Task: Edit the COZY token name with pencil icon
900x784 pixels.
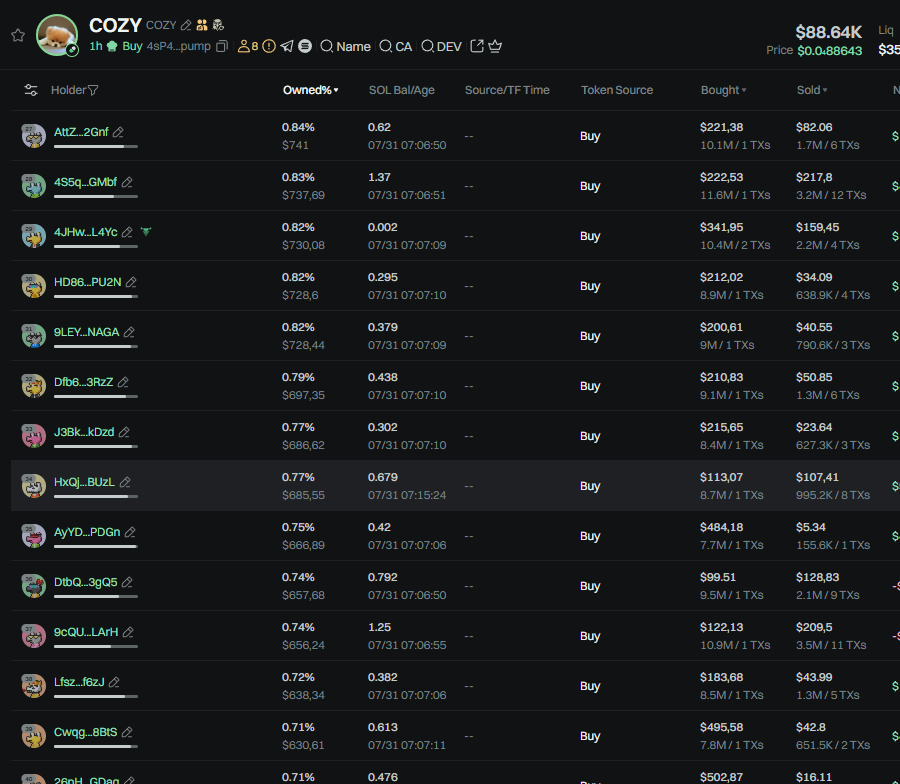Action: (186, 25)
